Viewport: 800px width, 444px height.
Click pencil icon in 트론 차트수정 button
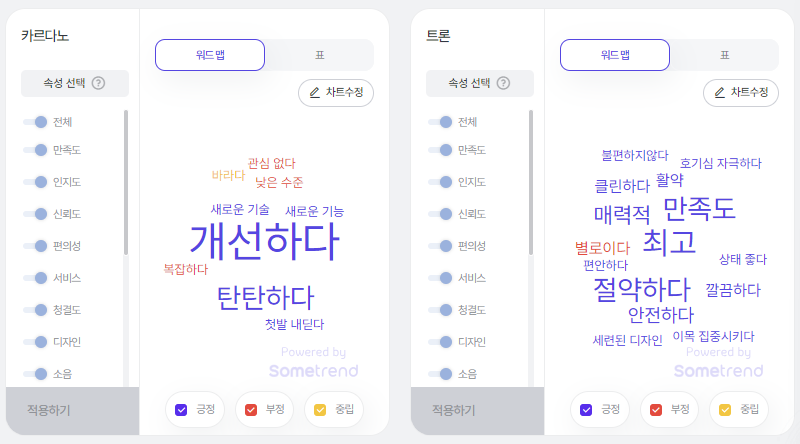pyautogui.click(x=720, y=92)
